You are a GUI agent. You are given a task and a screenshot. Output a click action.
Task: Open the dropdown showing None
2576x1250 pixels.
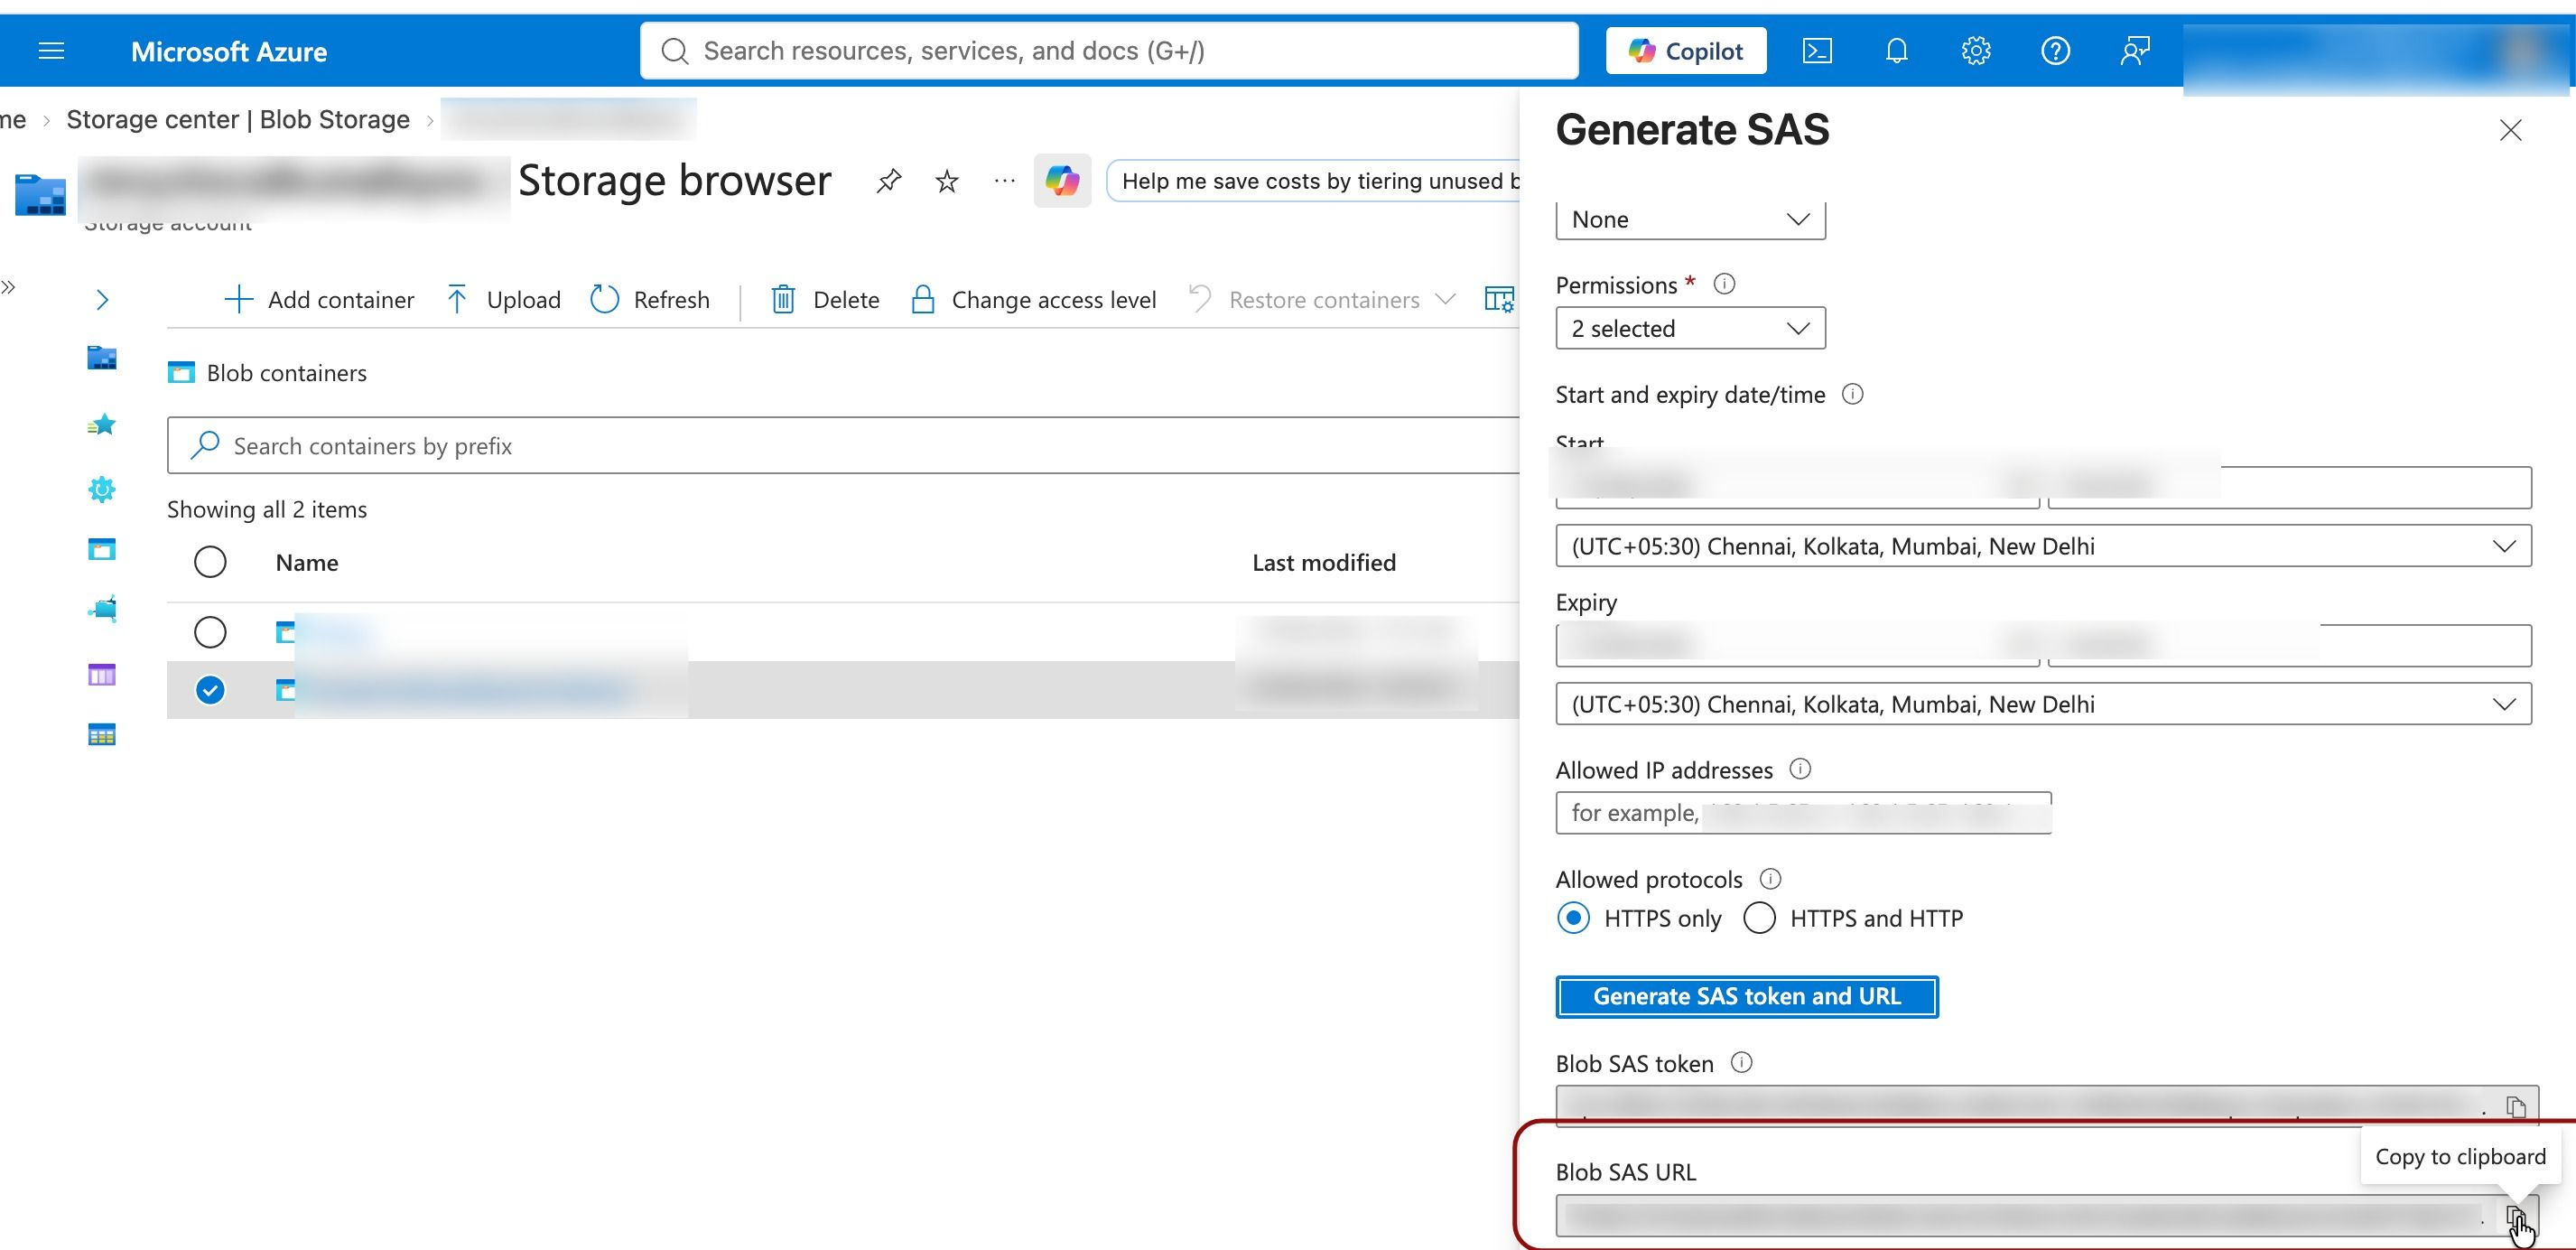1690,220
